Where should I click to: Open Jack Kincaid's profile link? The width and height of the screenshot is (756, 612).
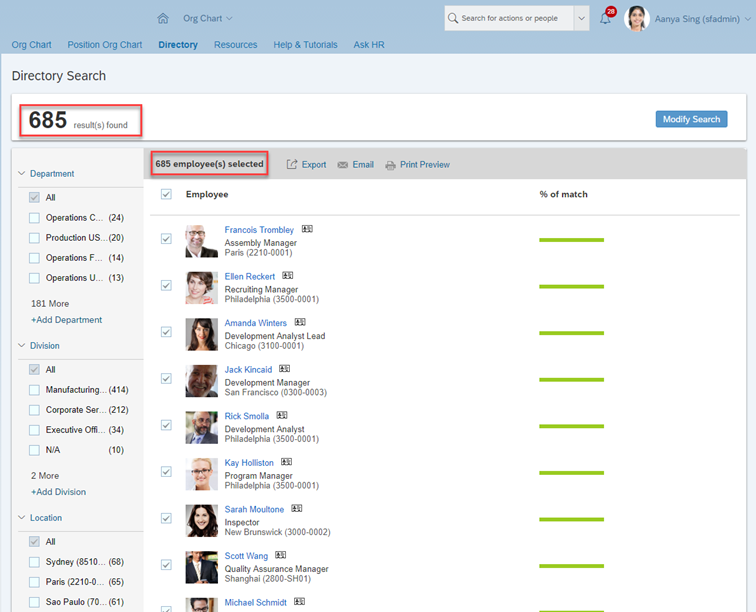pyautogui.click(x=248, y=369)
